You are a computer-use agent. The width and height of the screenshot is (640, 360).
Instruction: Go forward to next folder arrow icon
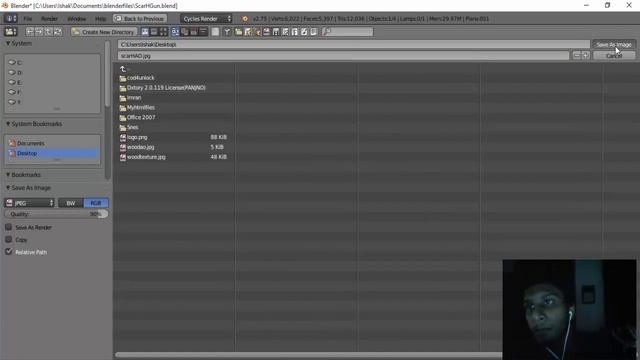[39, 32]
